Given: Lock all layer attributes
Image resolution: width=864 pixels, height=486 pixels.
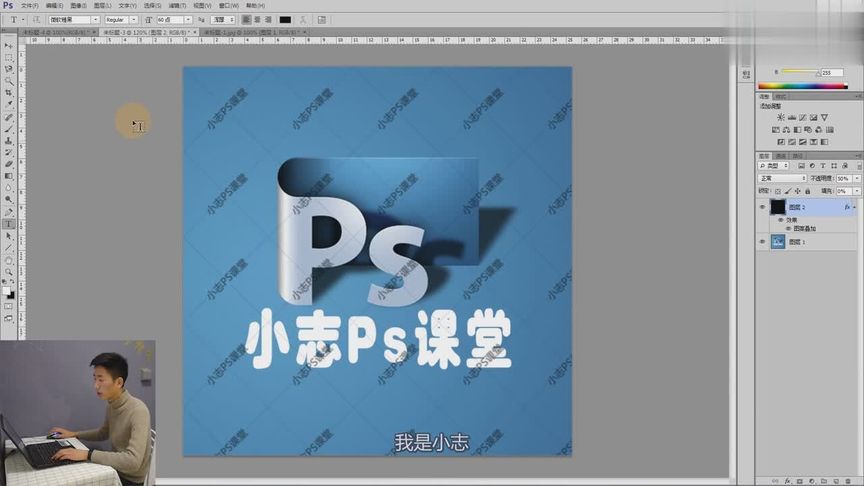Looking at the screenshot, I should coord(807,191).
